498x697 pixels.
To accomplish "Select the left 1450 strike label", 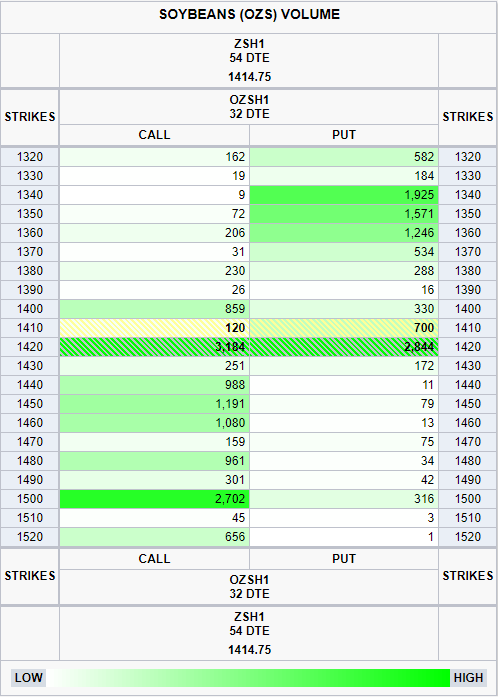I will coord(30,404).
